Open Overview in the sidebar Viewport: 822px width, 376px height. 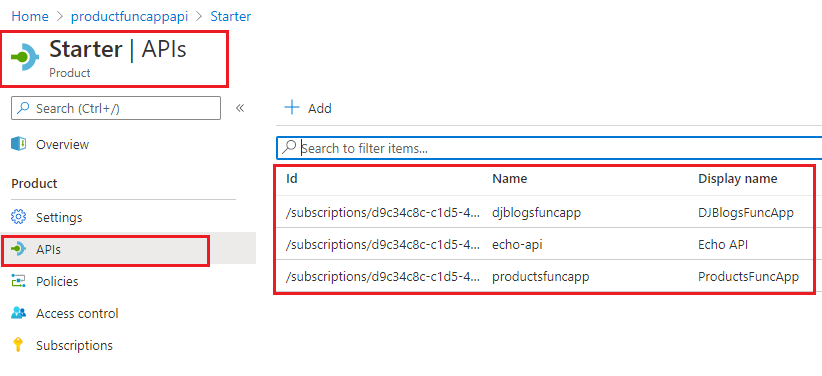pos(62,144)
